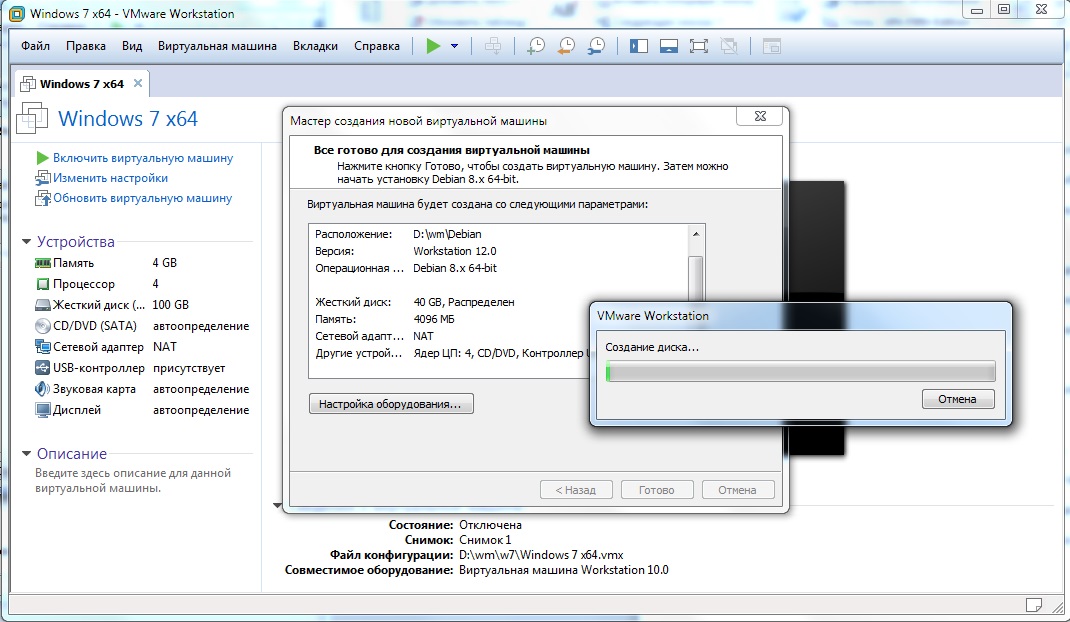Open the snapshot manager wrench-clock icon
The image size is (1070, 622).
(596, 46)
